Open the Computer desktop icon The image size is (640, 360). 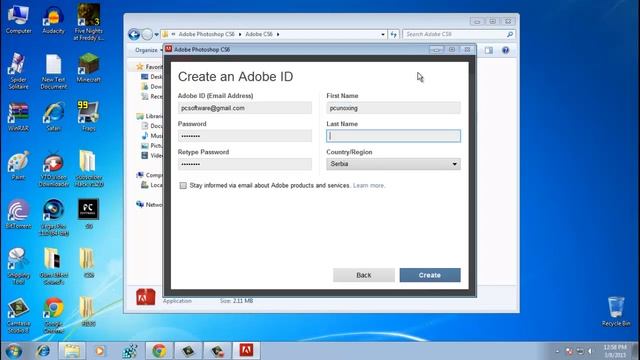pyautogui.click(x=18, y=20)
